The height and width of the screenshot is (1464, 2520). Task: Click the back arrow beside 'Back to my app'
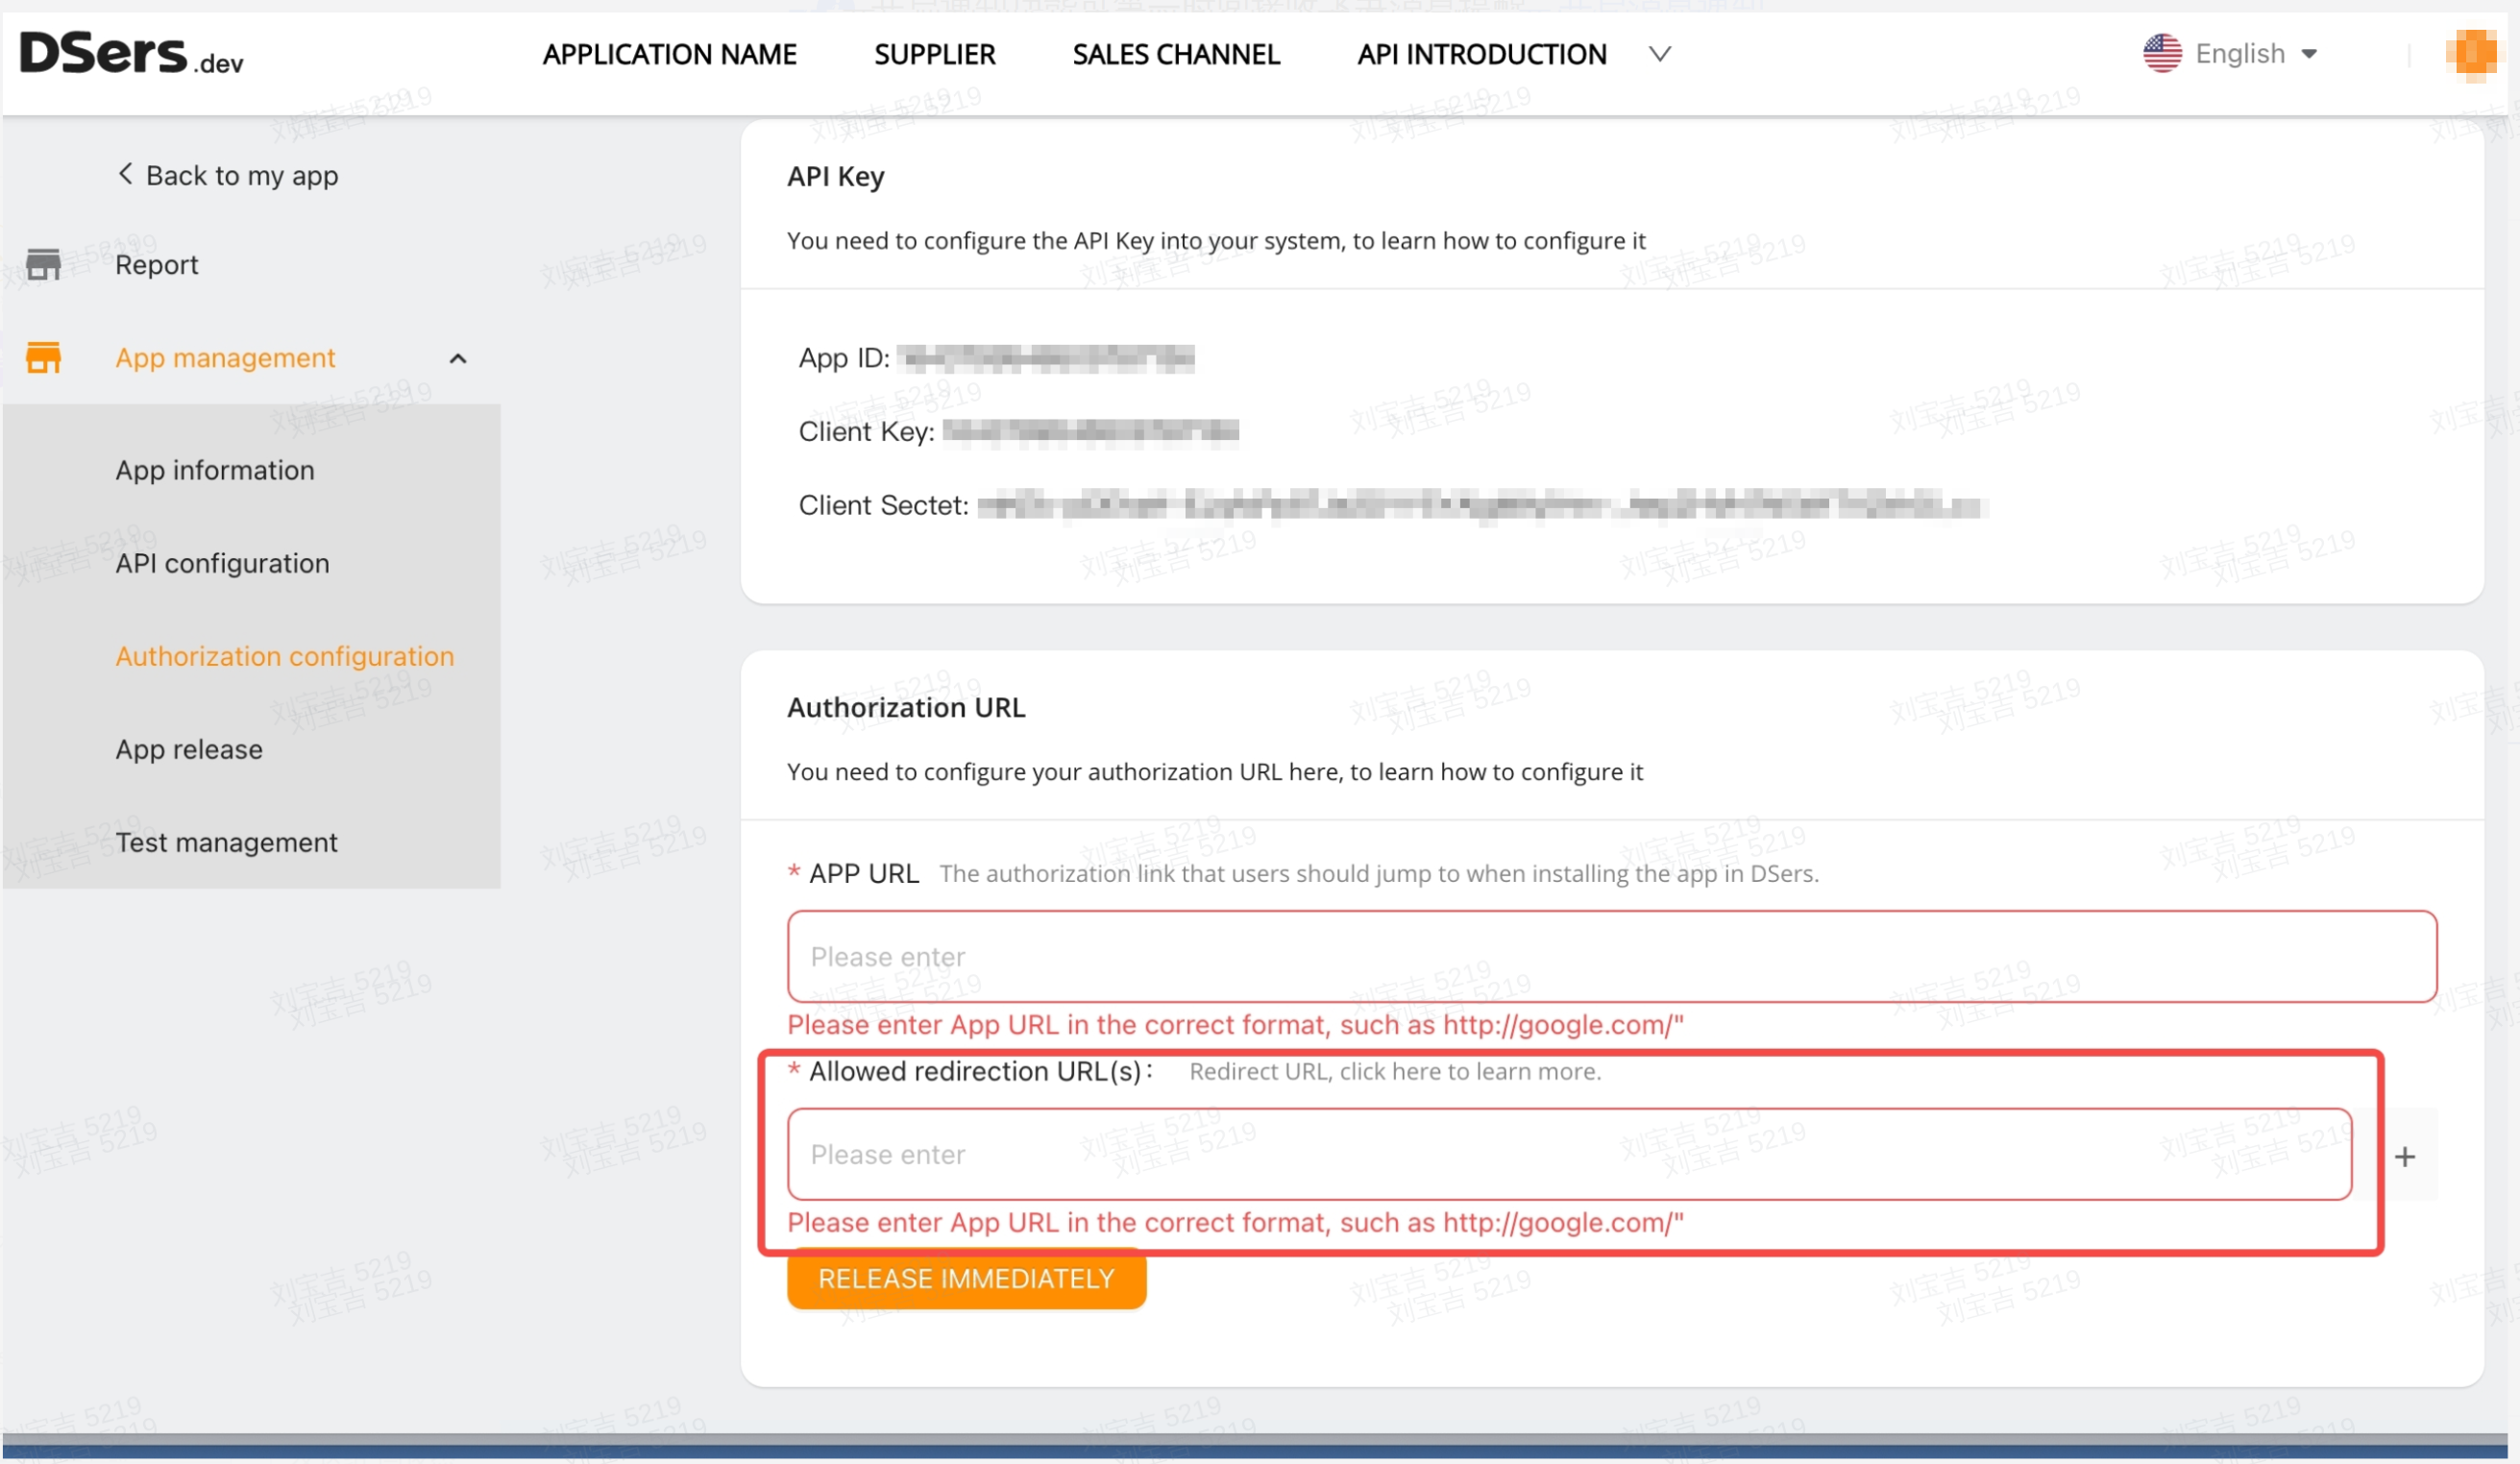(x=125, y=174)
